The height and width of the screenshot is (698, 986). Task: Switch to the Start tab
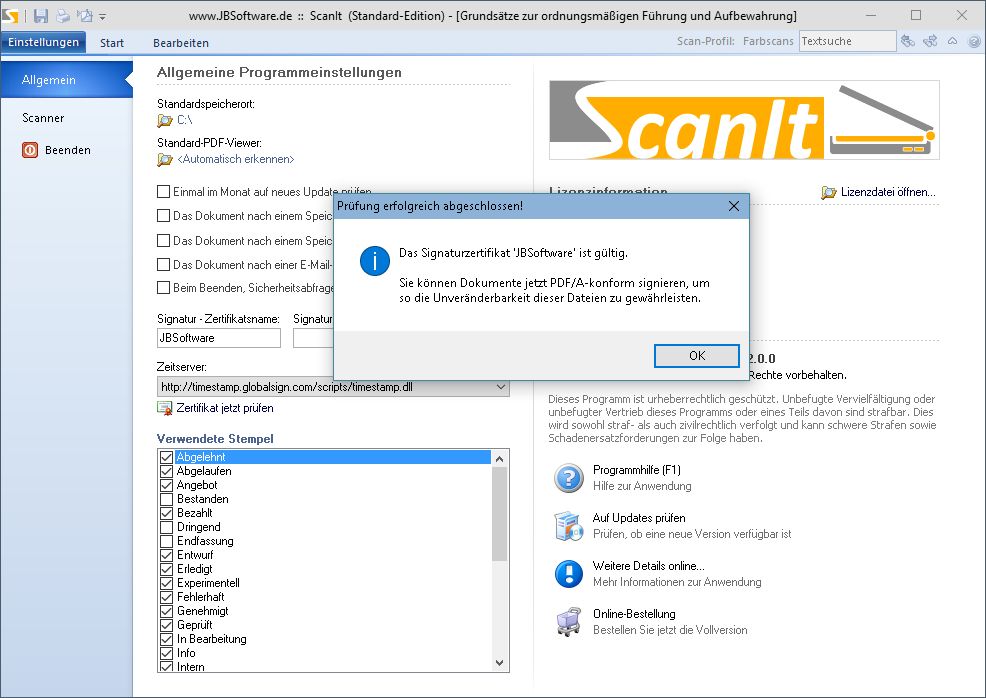112,43
